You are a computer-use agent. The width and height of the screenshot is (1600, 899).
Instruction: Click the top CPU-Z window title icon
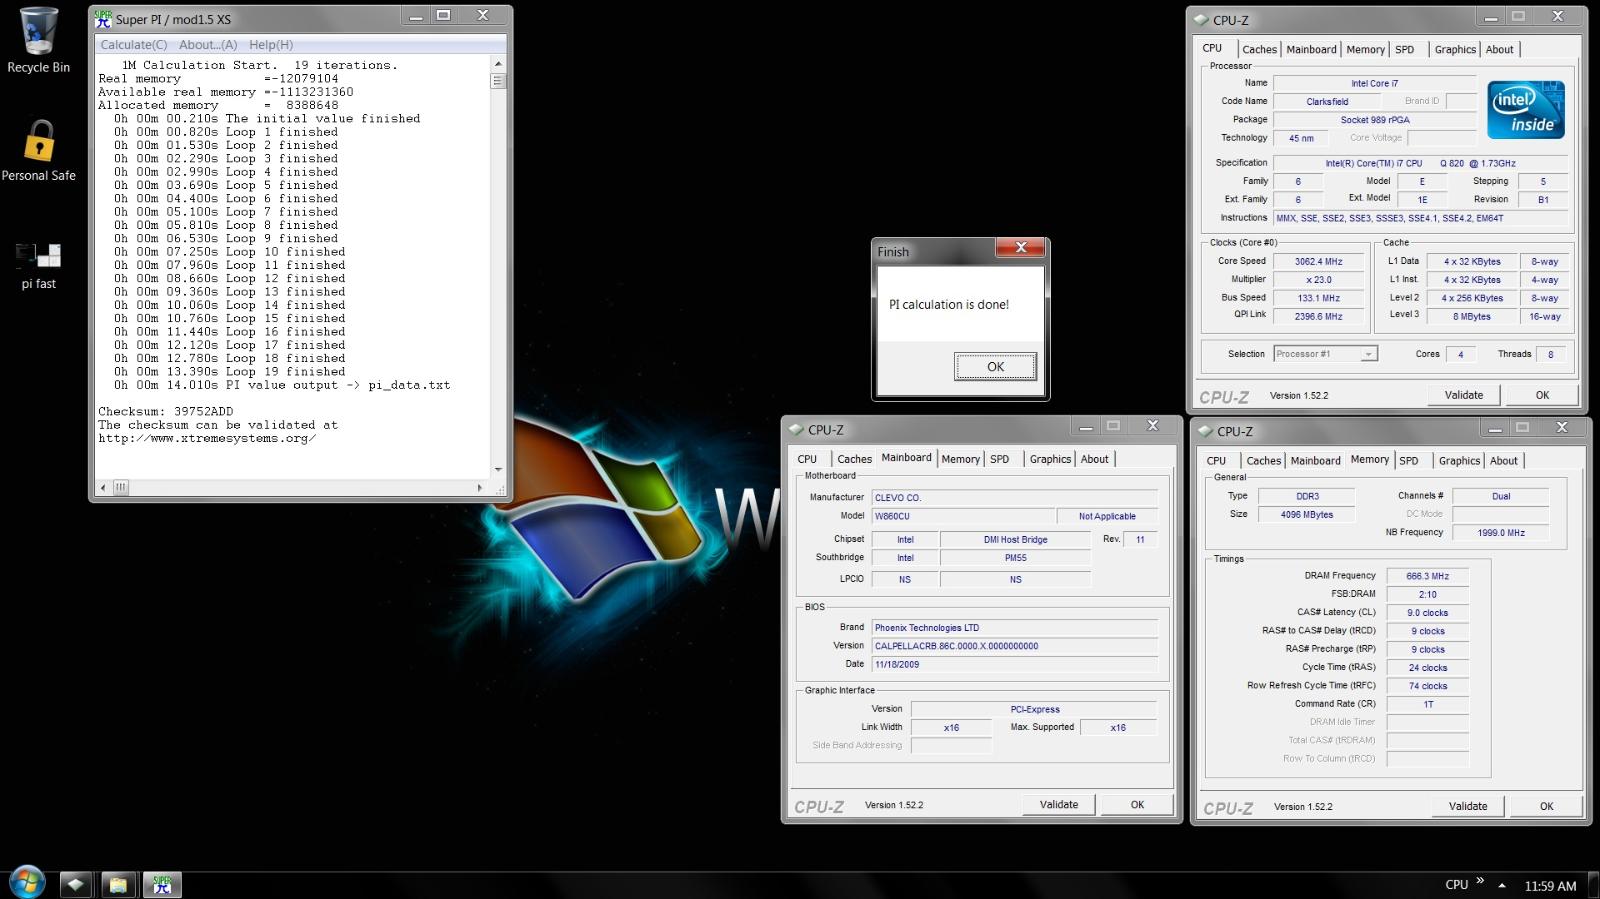click(1201, 19)
